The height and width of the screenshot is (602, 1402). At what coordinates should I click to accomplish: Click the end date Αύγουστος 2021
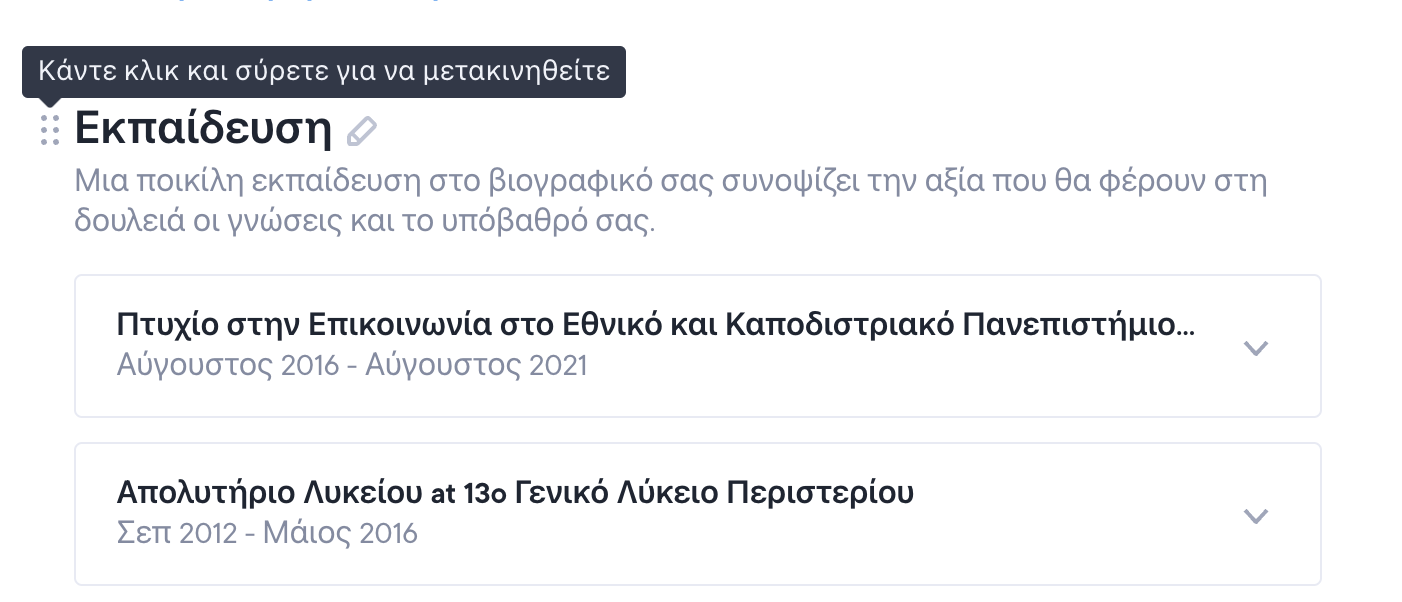476,365
